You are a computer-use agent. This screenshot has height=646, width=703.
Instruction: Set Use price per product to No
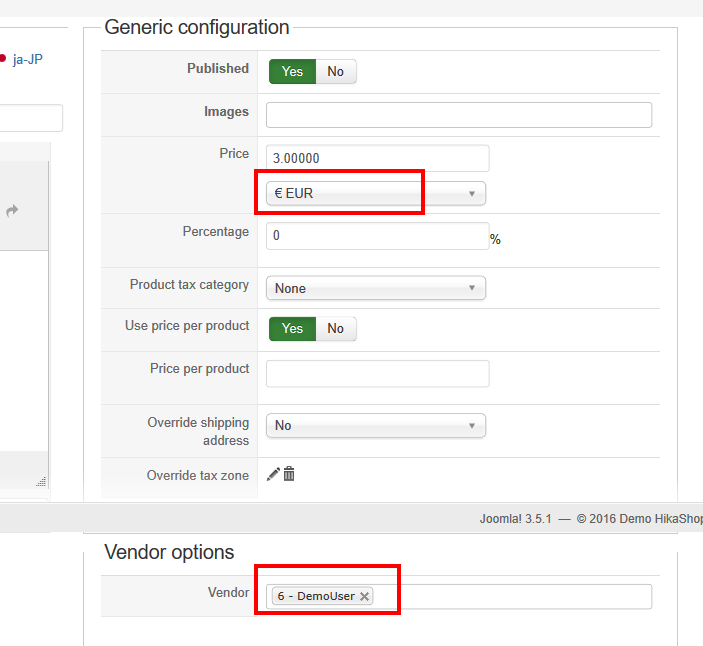pos(336,328)
